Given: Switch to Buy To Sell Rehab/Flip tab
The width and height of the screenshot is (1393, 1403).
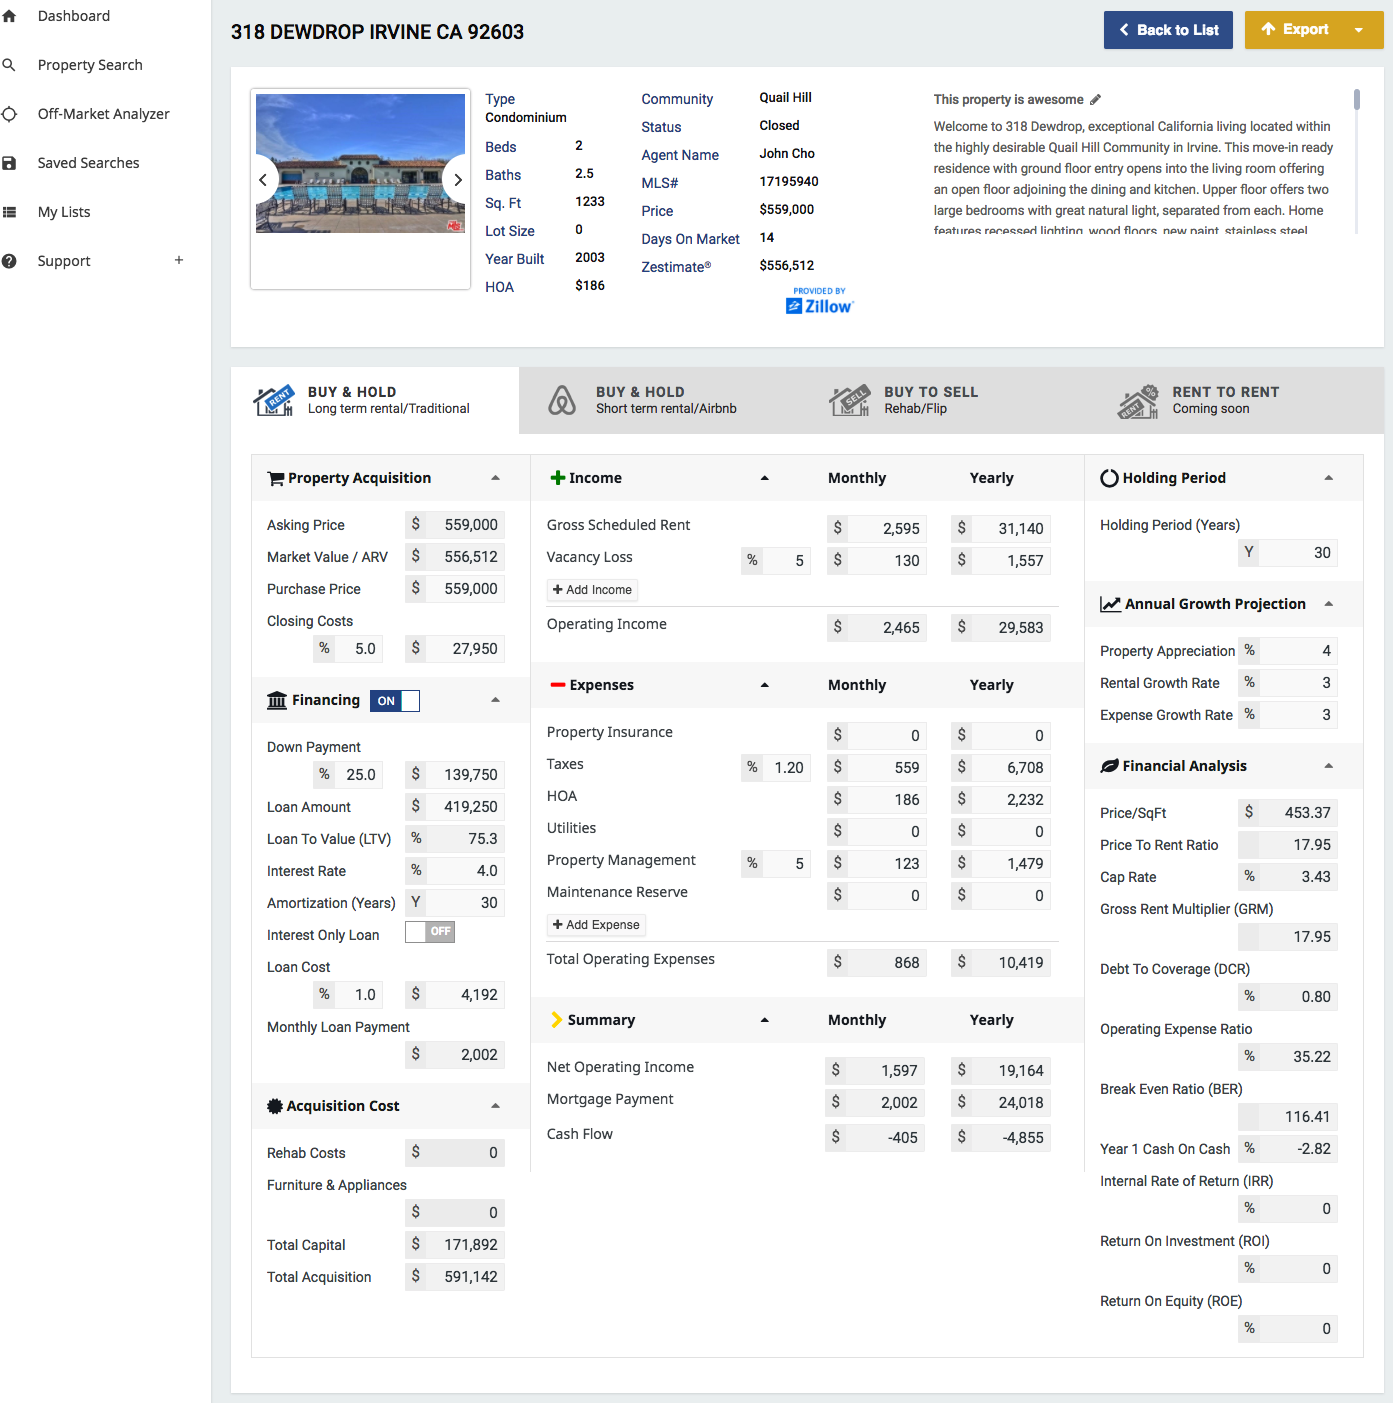Looking at the screenshot, I should pyautogui.click(x=951, y=400).
